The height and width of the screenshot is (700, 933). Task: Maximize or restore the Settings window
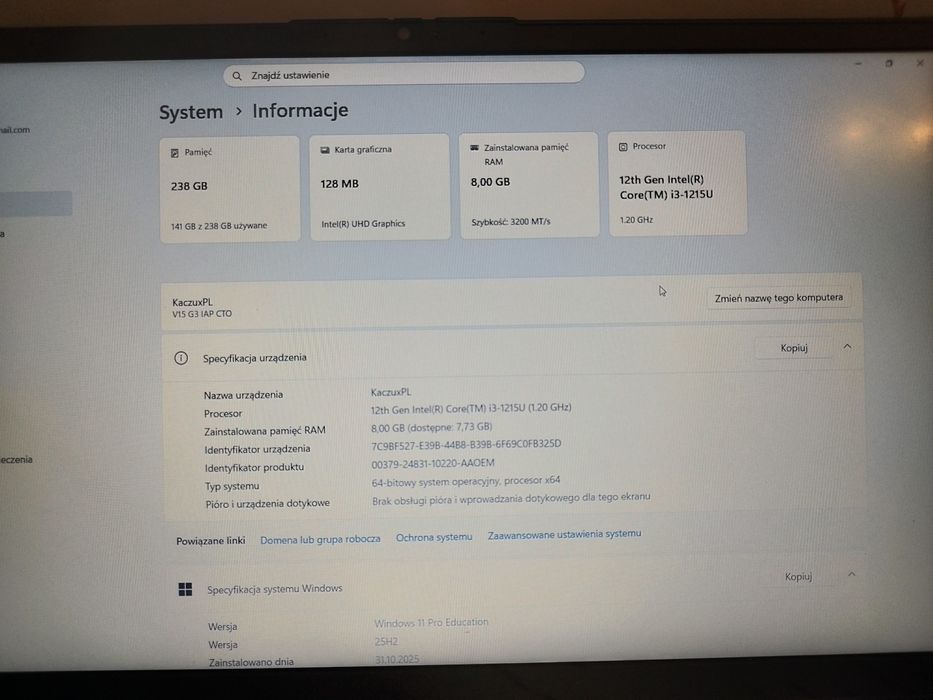(889, 63)
